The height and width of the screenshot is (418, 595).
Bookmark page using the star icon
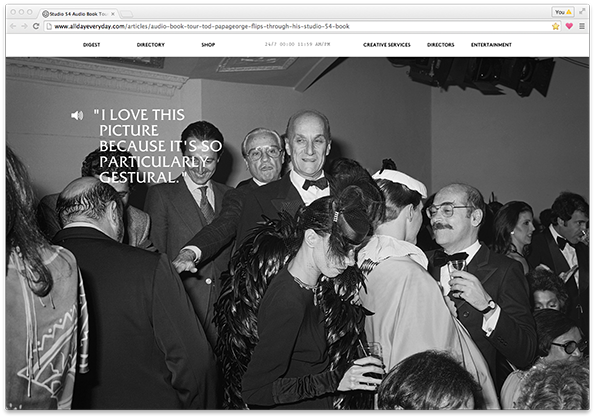(556, 26)
